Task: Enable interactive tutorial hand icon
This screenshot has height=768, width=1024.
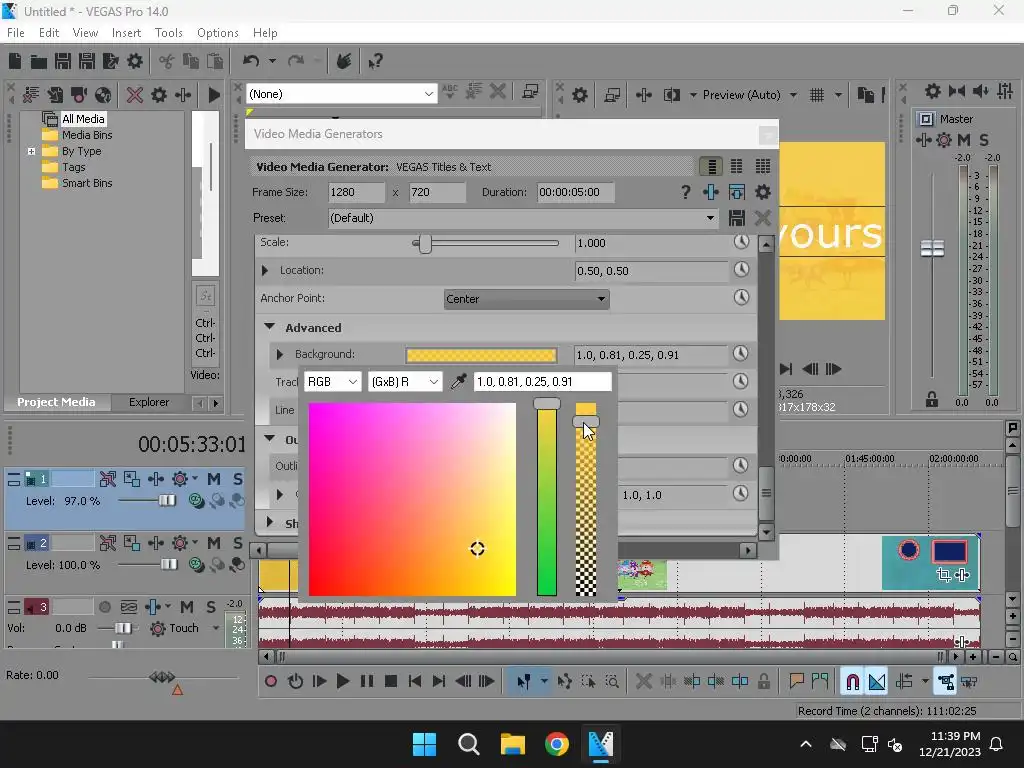Action: tap(344, 61)
